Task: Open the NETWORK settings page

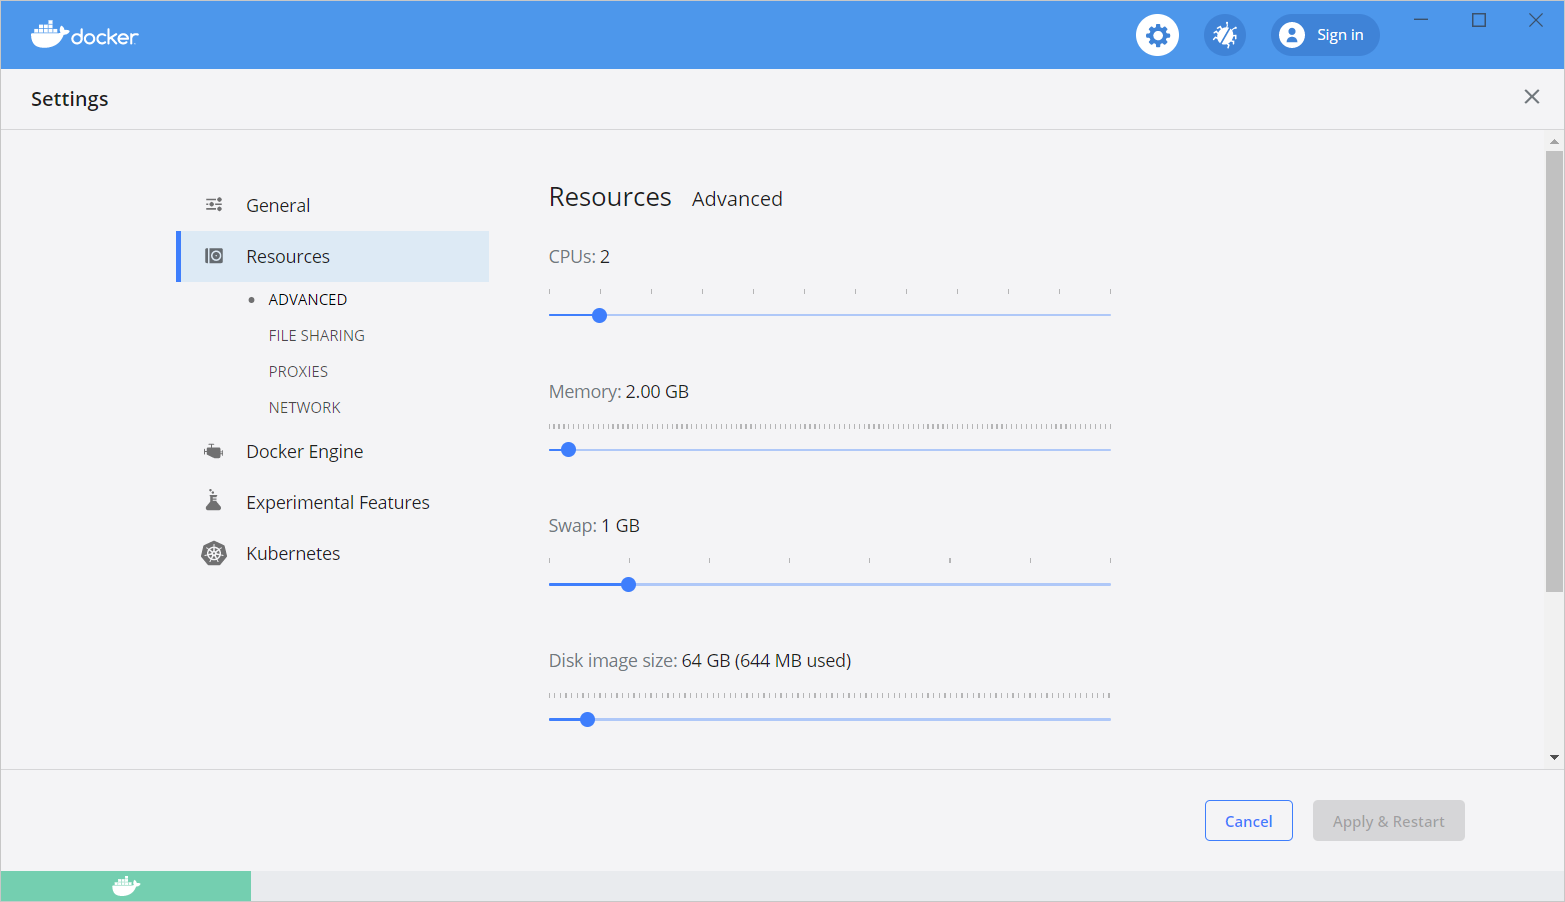Action: [304, 407]
